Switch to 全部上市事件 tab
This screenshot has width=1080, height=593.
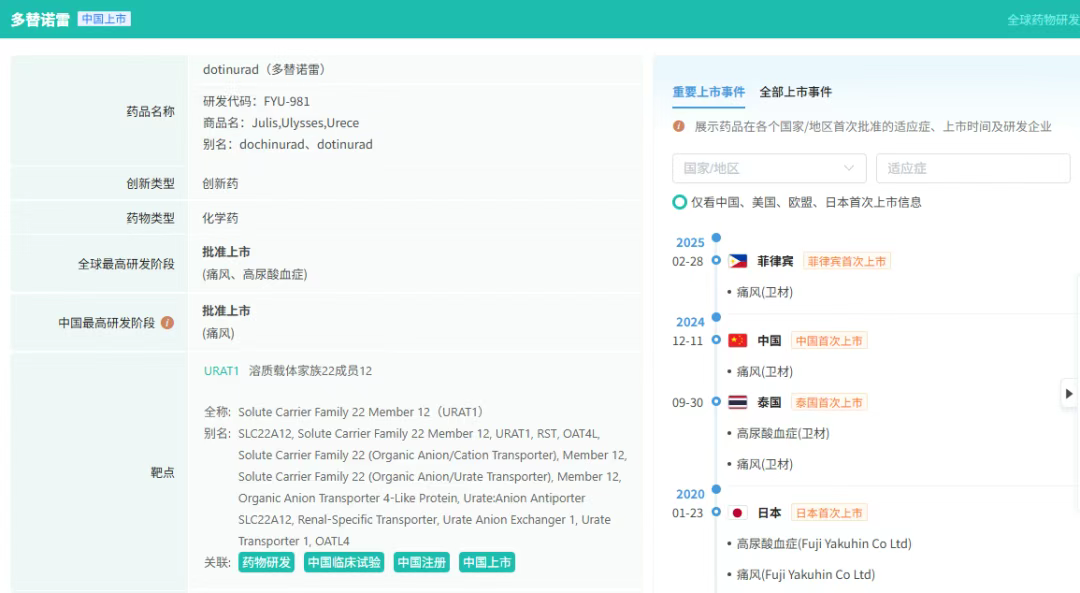(x=795, y=92)
